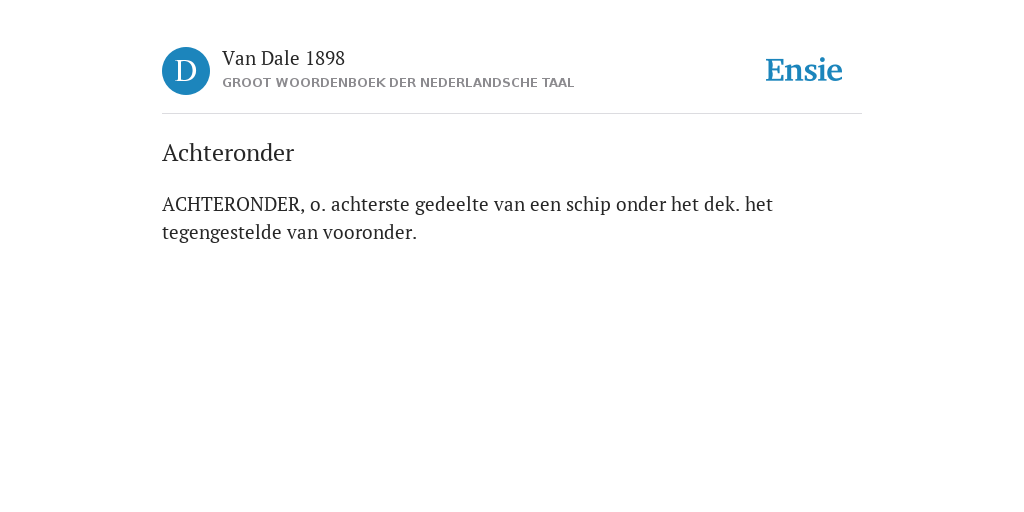Click the Achteronder heading

point(228,153)
